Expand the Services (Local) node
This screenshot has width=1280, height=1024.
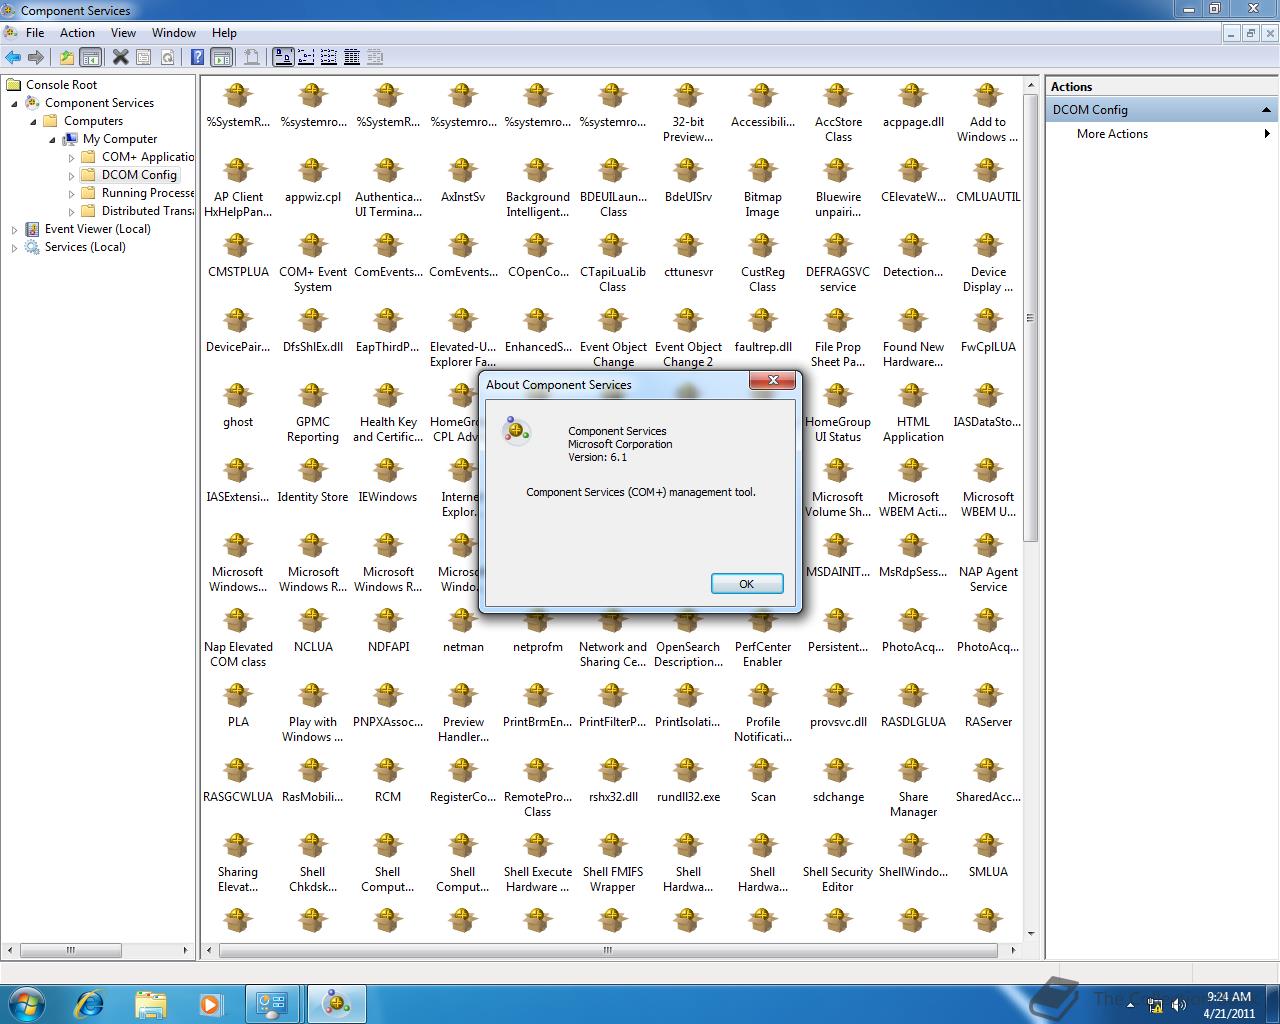pos(14,247)
